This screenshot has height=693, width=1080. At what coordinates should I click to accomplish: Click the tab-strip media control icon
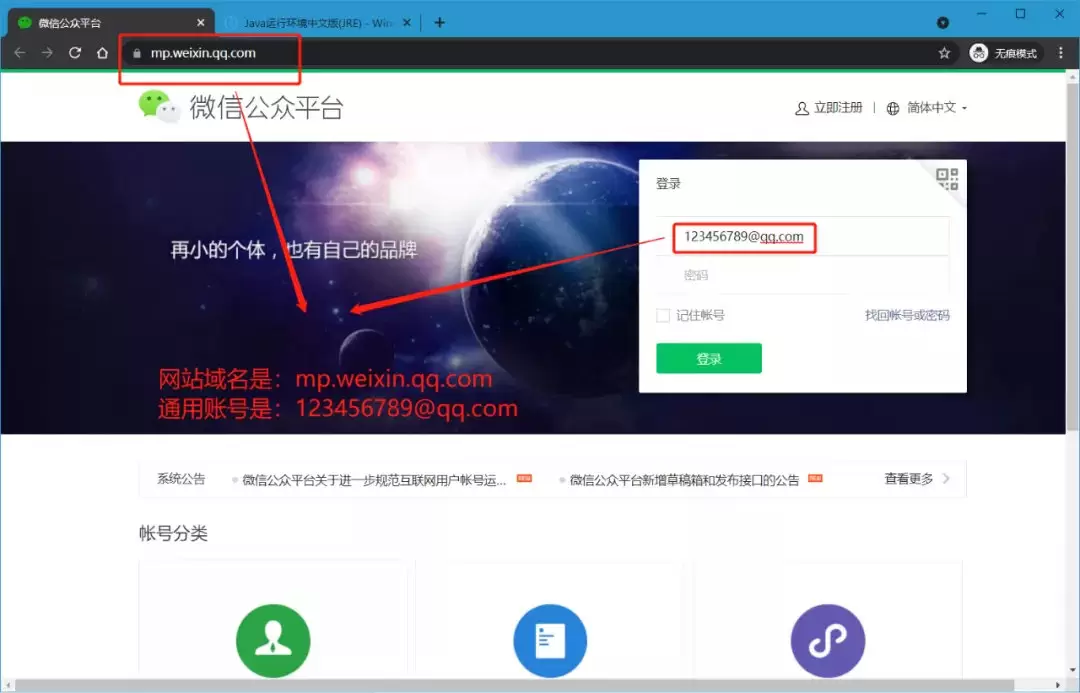[943, 23]
